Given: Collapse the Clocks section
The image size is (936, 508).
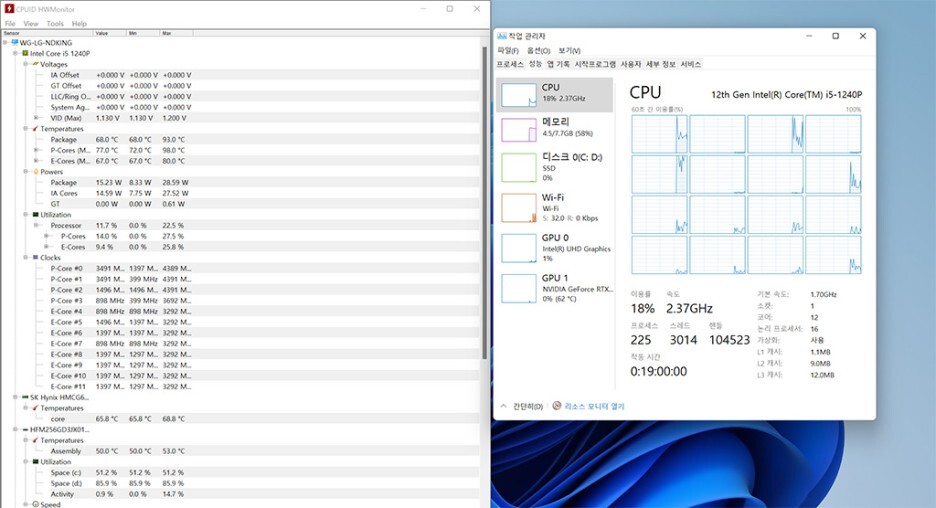Looking at the screenshot, I should (x=26, y=258).
